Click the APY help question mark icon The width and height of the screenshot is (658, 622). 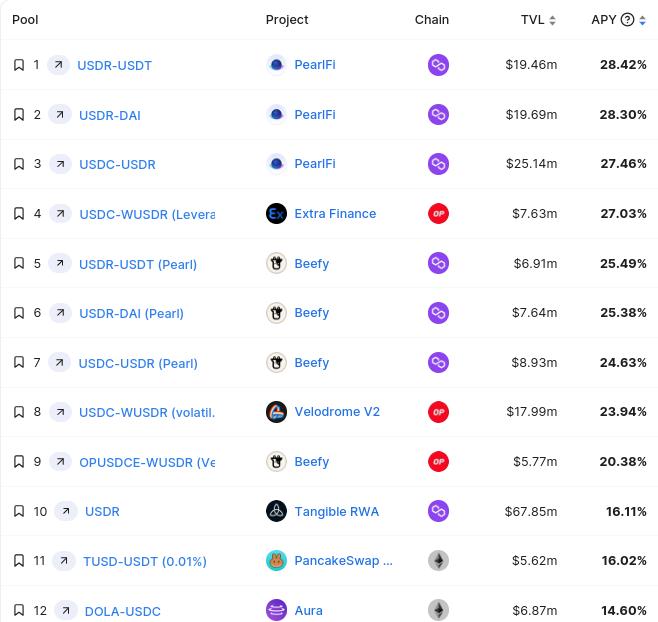pos(627,20)
